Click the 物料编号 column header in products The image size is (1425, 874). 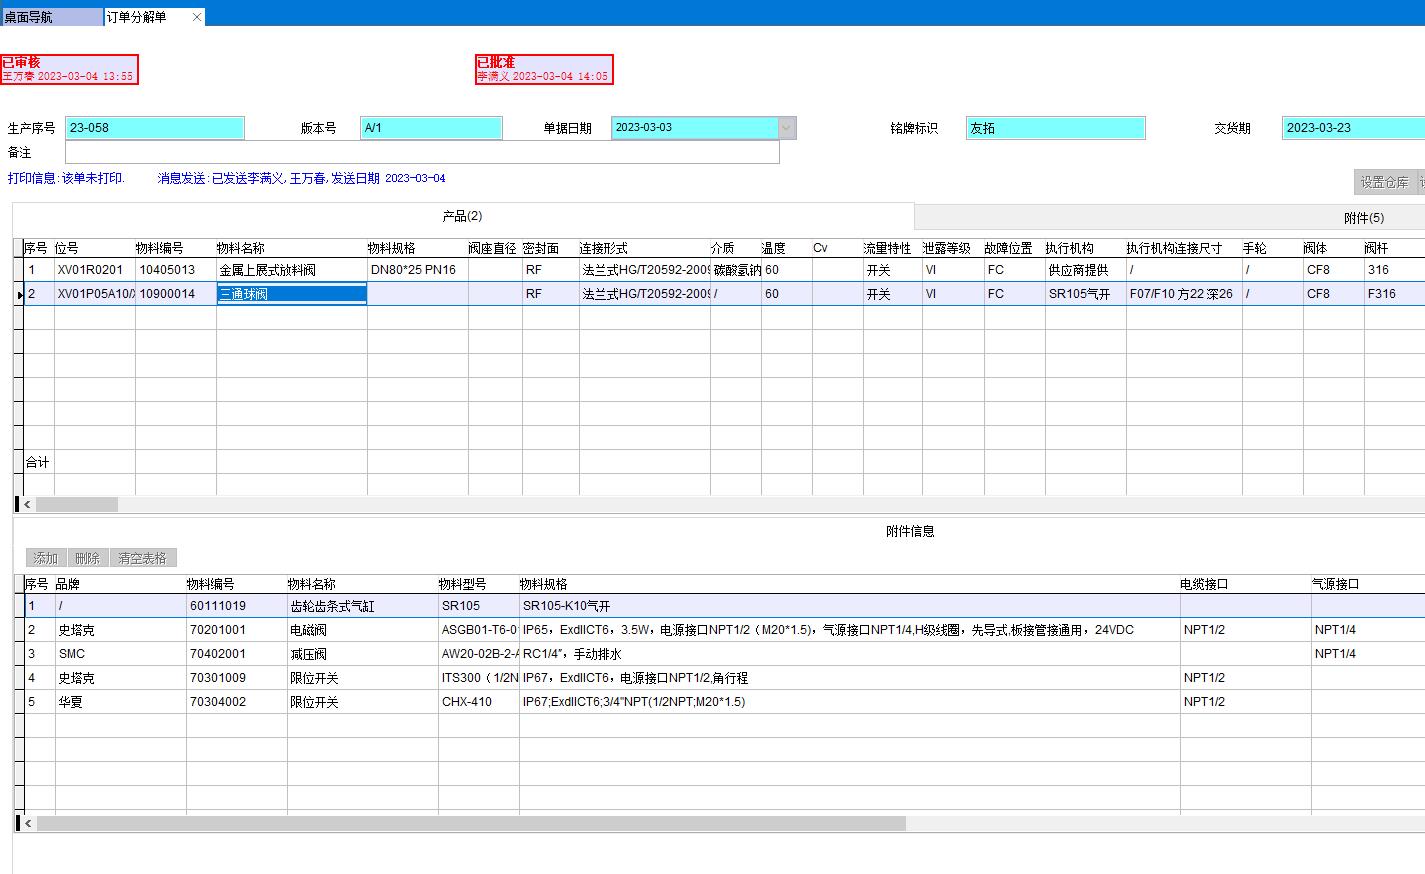(x=160, y=248)
